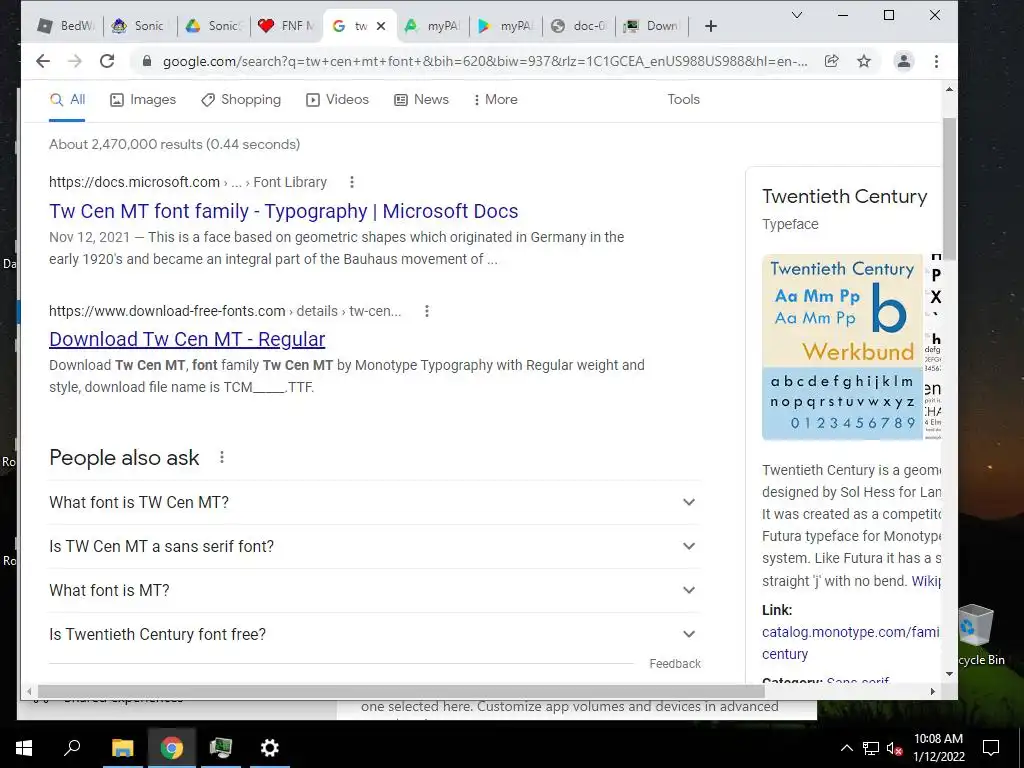Click the address bar URL
Screen dimensions: 1024x768
tap(485, 61)
